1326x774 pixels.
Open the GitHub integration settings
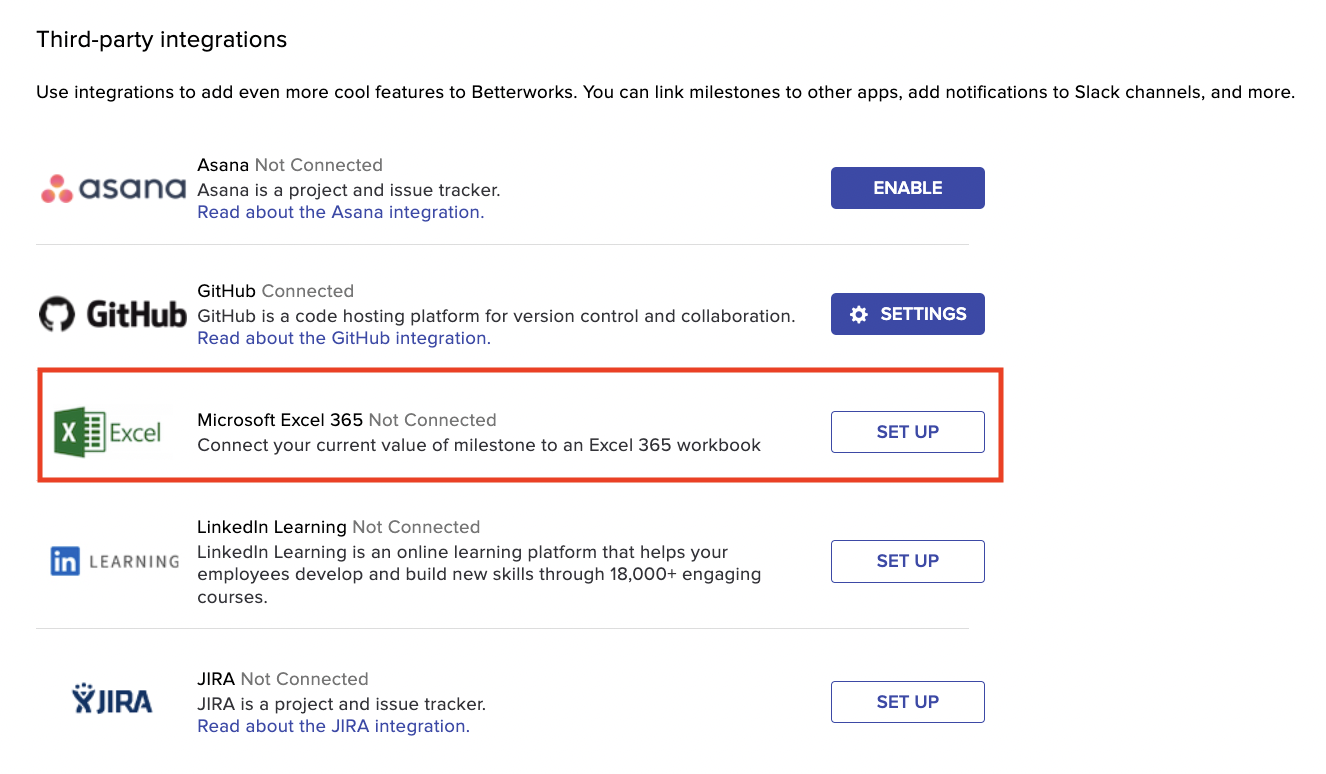(x=907, y=313)
